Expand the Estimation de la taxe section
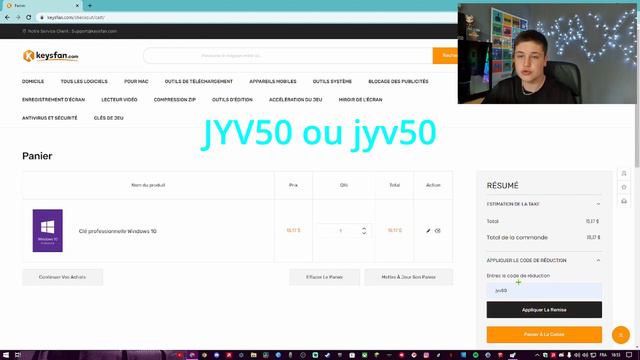Viewport: 640px width, 360px height. click(598, 204)
